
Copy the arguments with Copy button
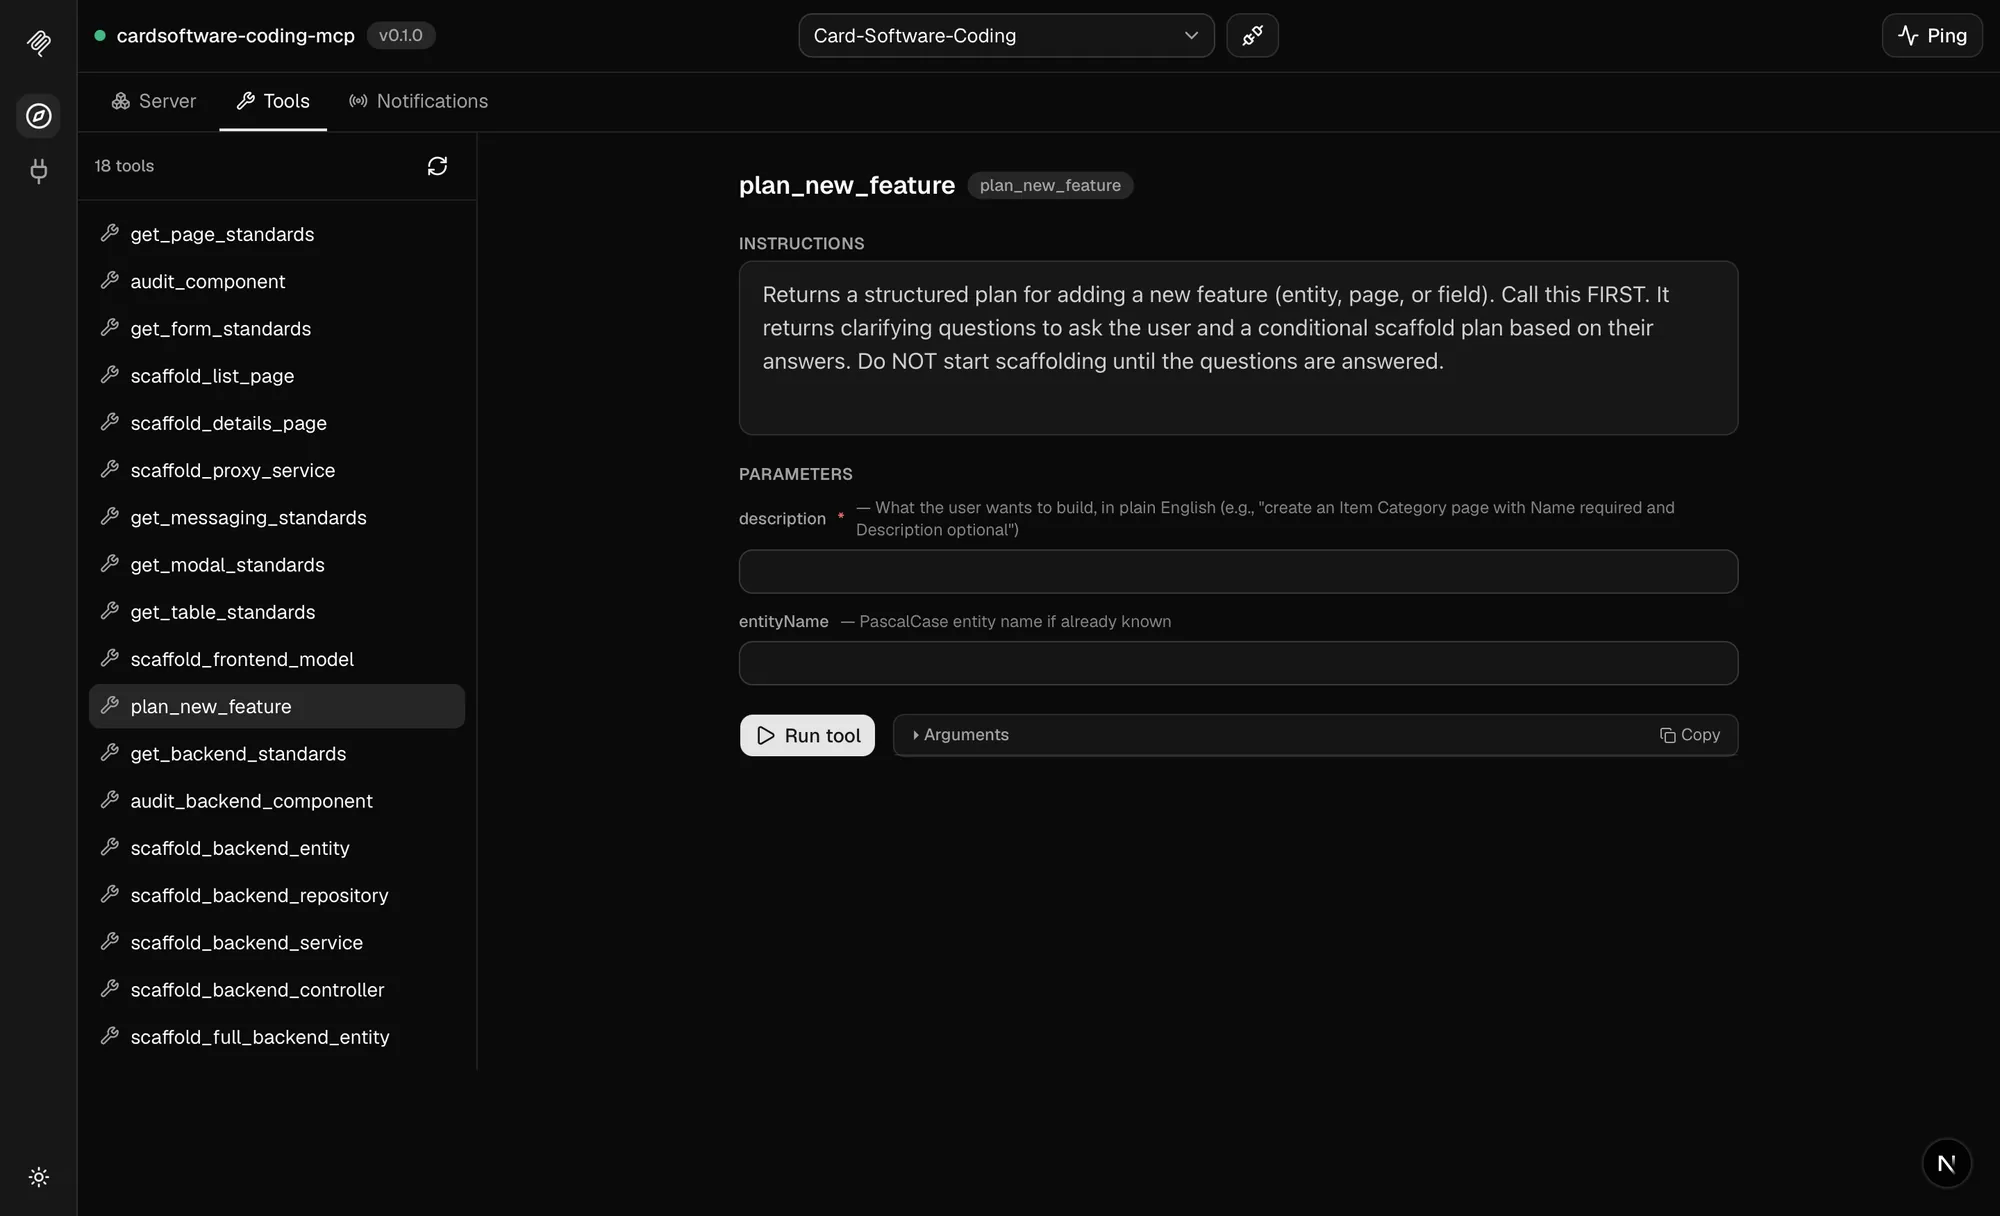pos(1690,735)
